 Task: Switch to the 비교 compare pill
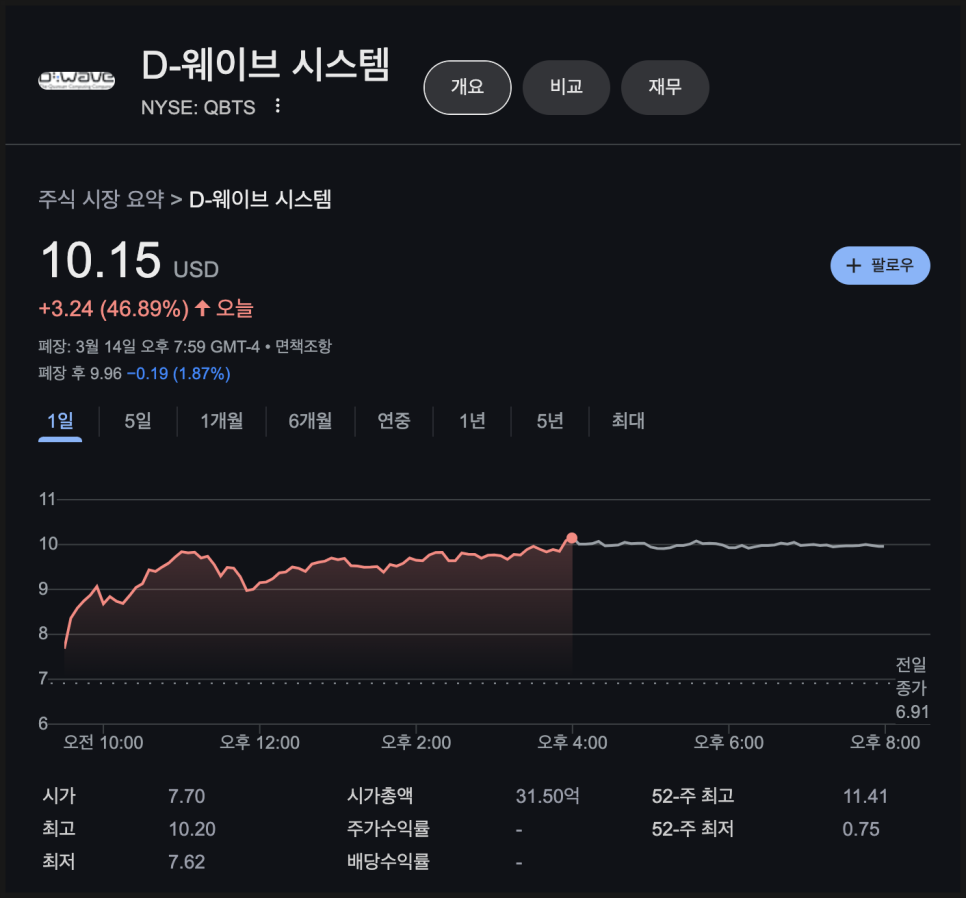pyautogui.click(x=566, y=87)
